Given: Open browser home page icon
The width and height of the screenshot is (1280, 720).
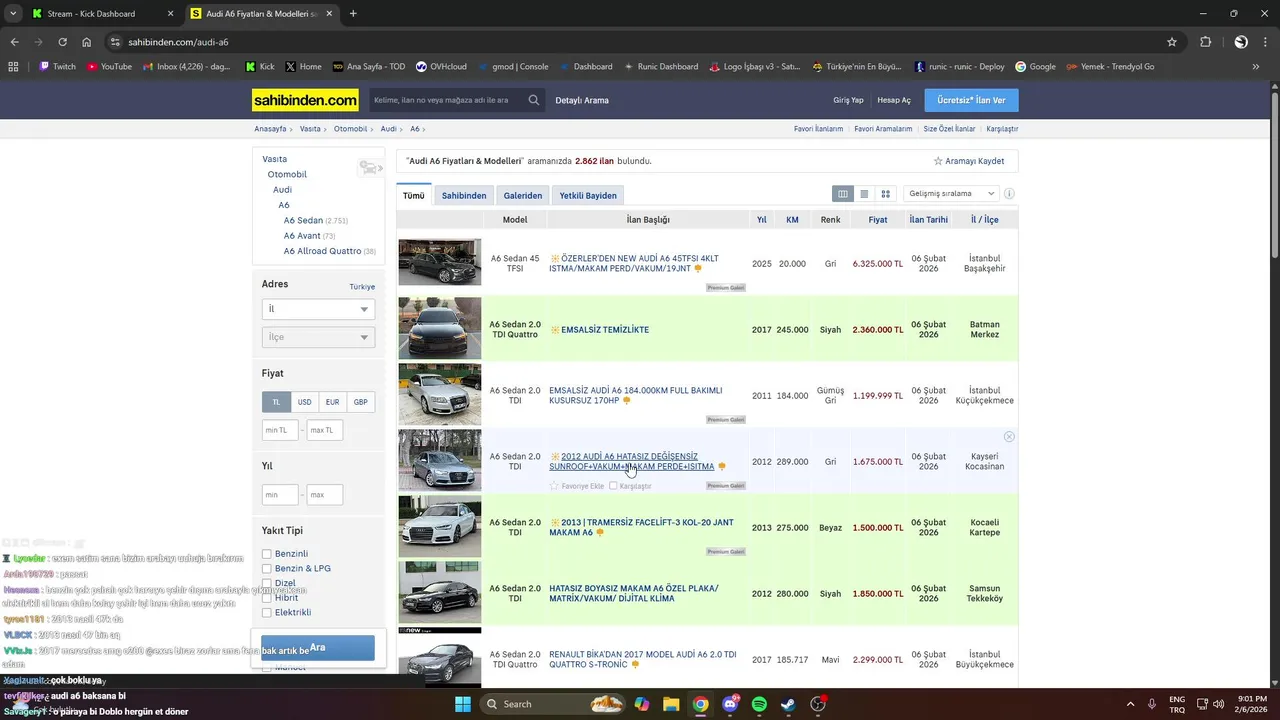Looking at the screenshot, I should click(87, 42).
